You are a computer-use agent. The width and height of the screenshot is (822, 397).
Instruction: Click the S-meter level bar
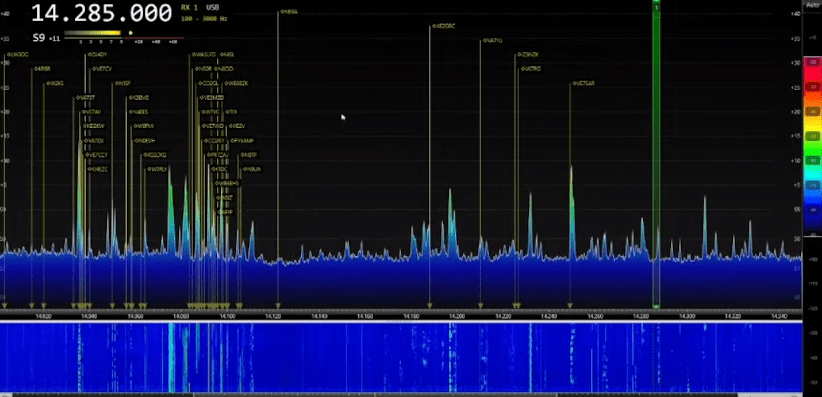click(x=92, y=33)
